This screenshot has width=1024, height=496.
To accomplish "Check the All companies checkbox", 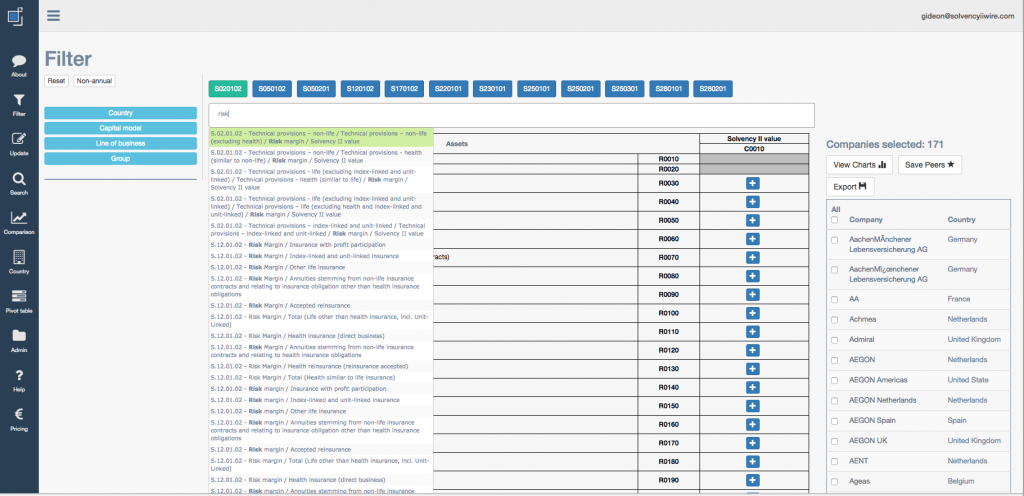I will coord(835,219).
